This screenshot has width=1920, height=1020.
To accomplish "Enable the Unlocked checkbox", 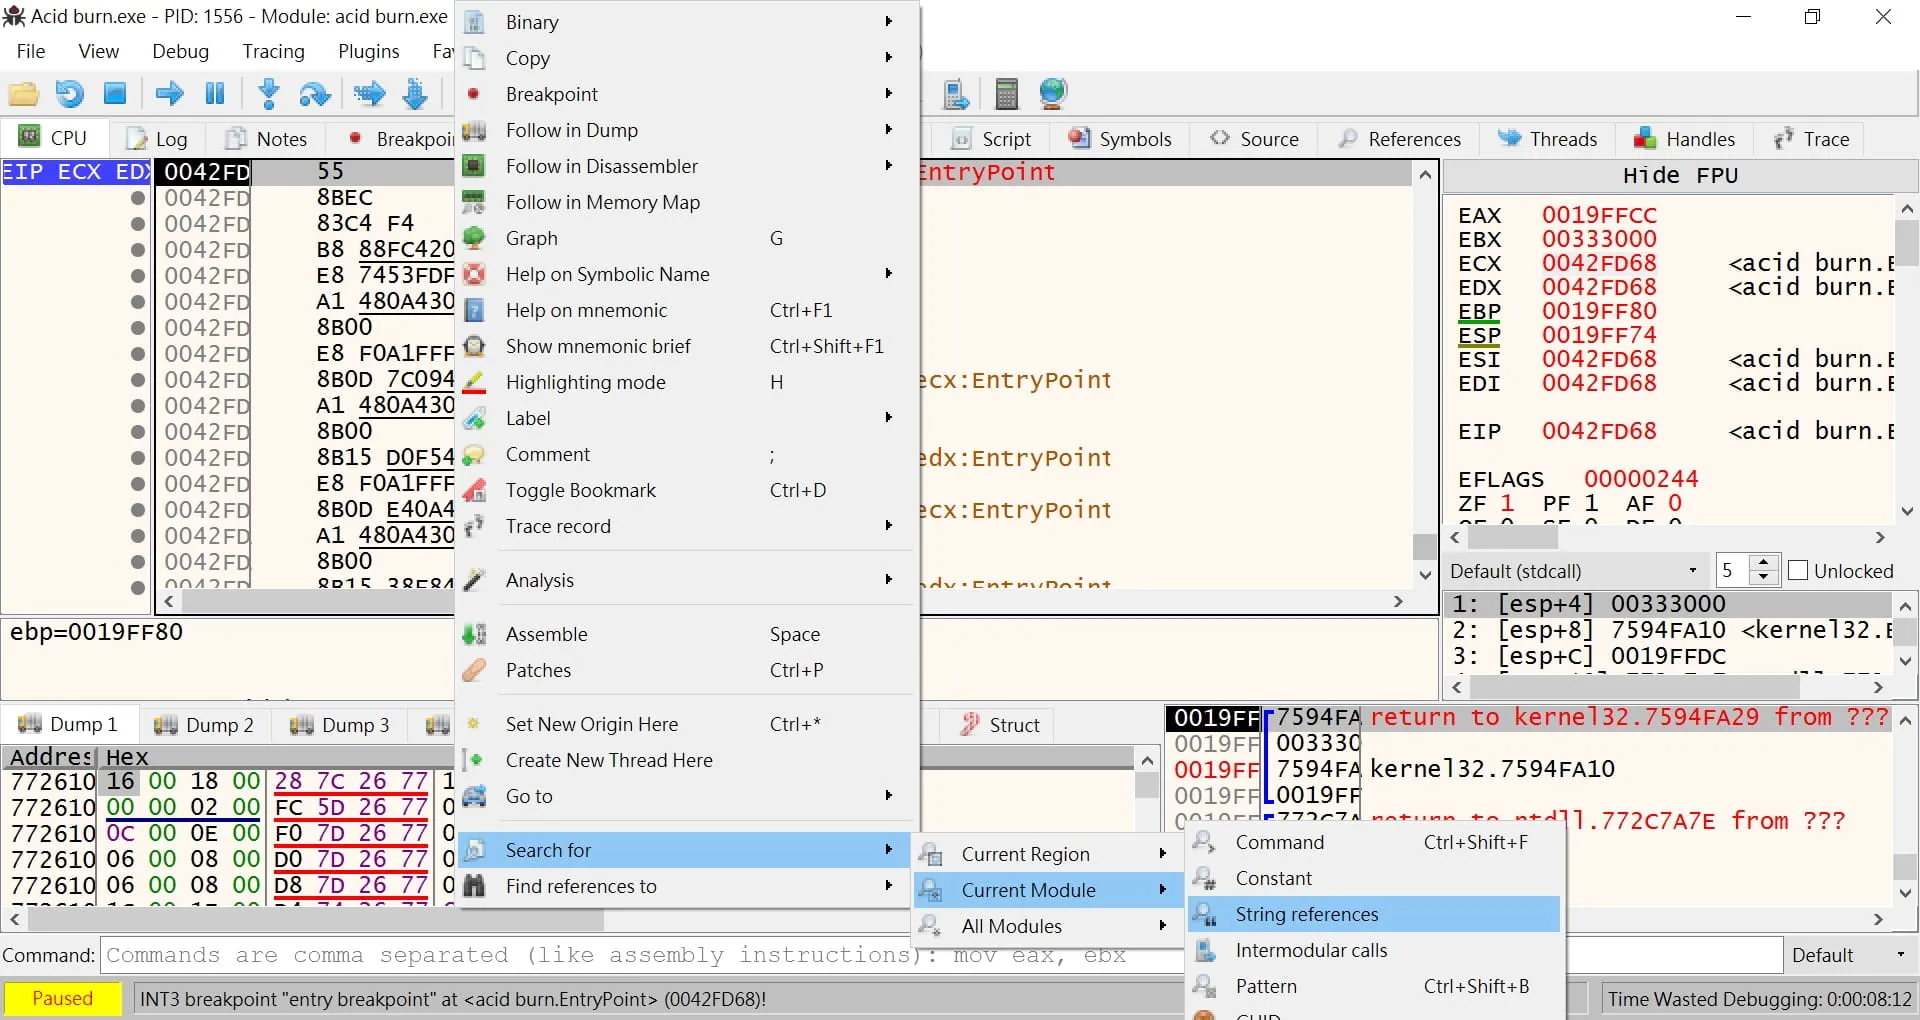I will click(1798, 571).
